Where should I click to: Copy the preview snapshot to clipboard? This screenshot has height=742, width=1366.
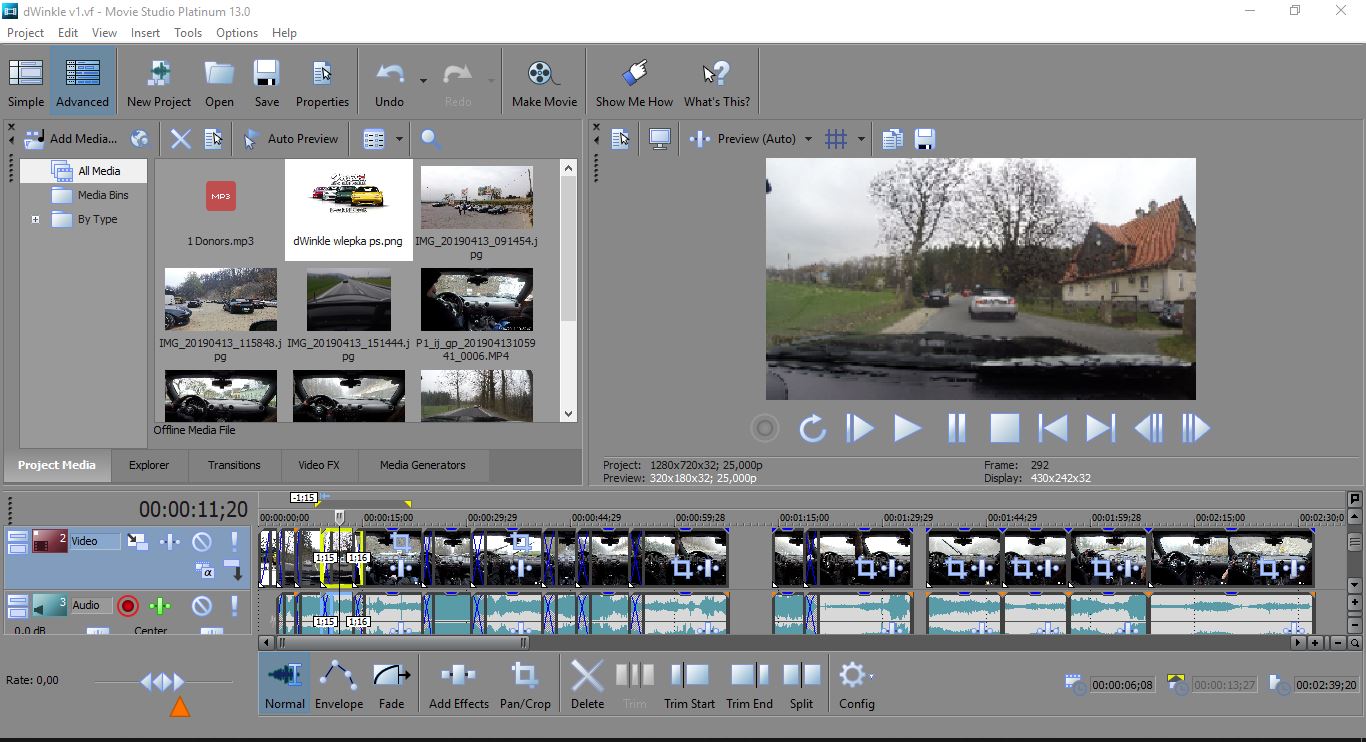[x=892, y=139]
